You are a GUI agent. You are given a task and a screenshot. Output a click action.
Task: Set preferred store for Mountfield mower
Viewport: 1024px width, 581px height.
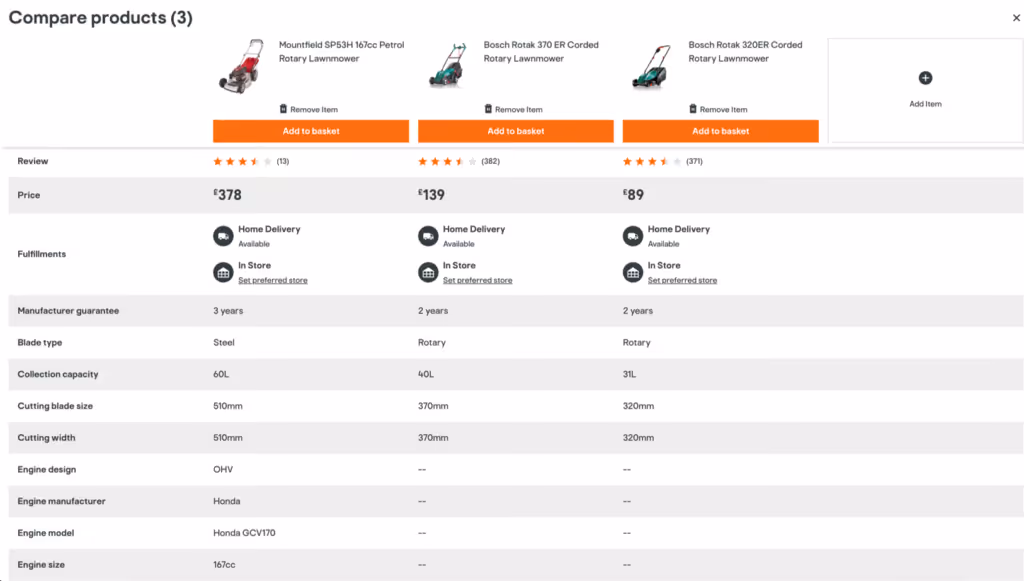(x=272, y=280)
